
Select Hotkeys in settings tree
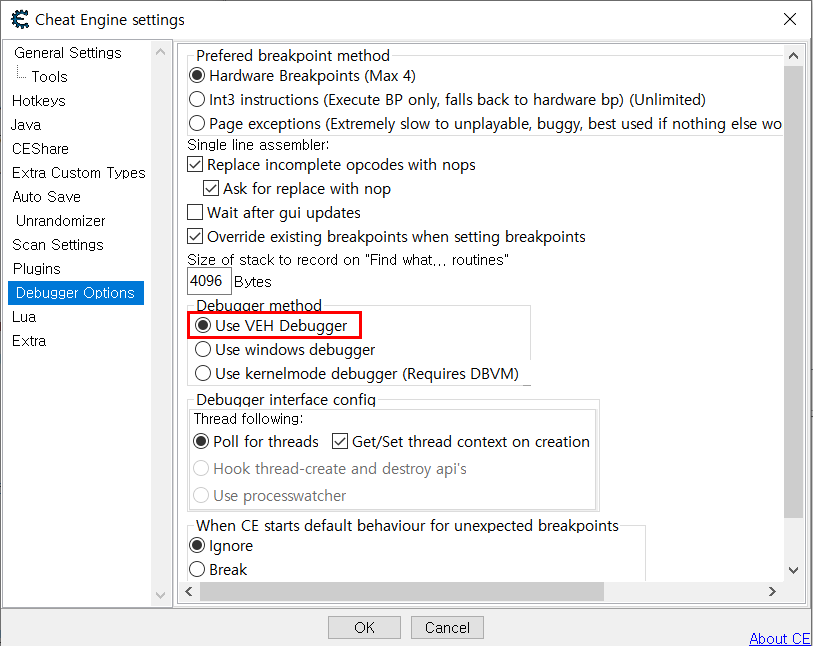click(x=39, y=101)
